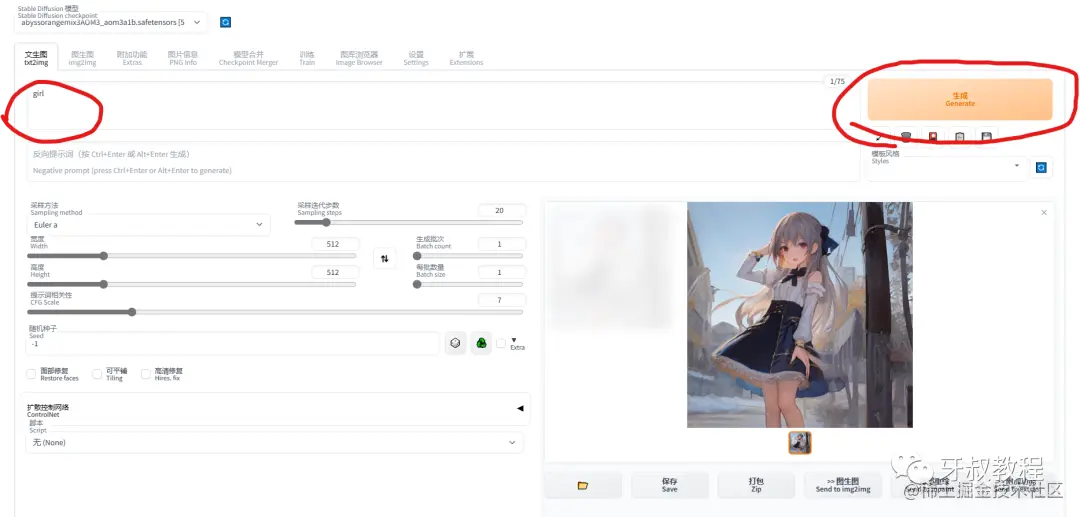1080x517 pixels.
Task: Click the 1/75 token counter
Action: tap(837, 81)
